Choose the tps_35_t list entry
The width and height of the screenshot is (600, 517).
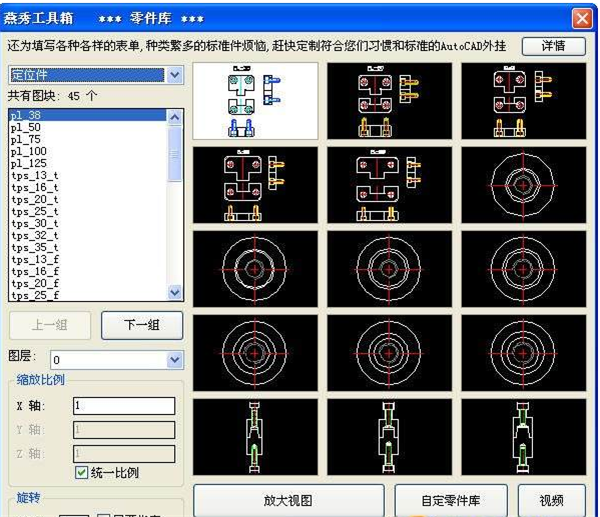pos(34,247)
